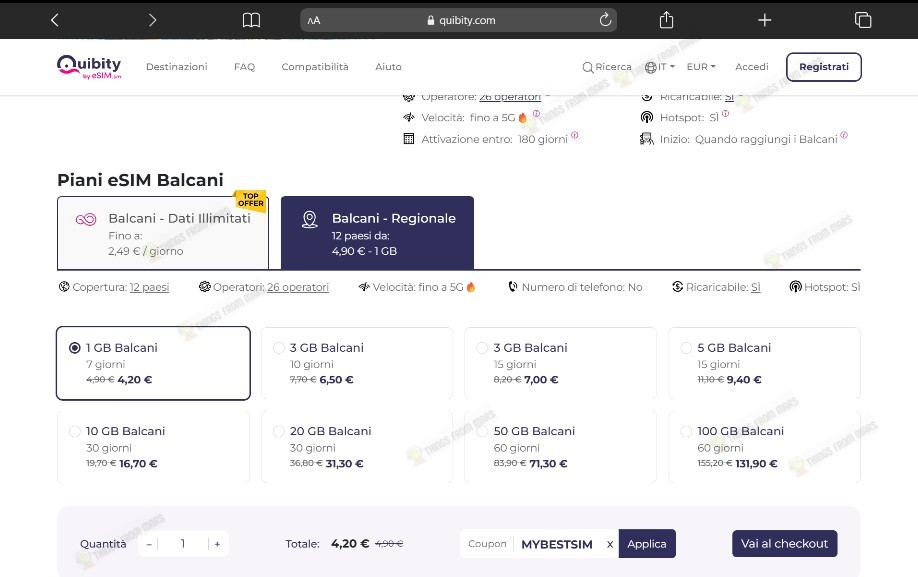The width and height of the screenshot is (918, 577).
Task: Clear the coupon with the X icon
Action: 609,544
